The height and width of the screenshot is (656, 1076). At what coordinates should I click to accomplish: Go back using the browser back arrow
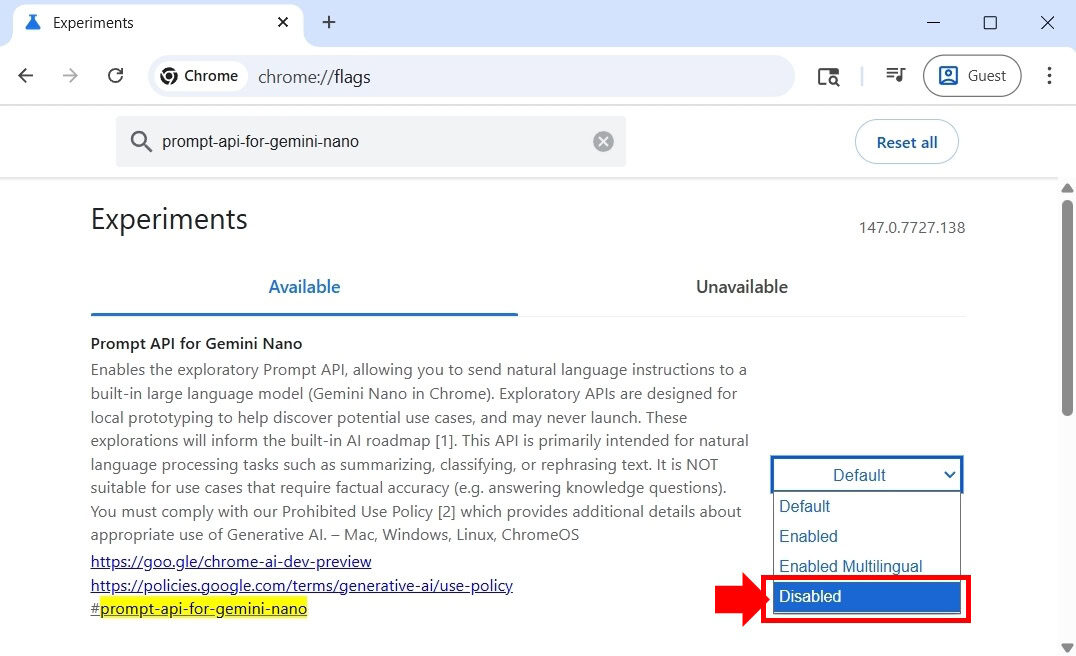coord(25,75)
